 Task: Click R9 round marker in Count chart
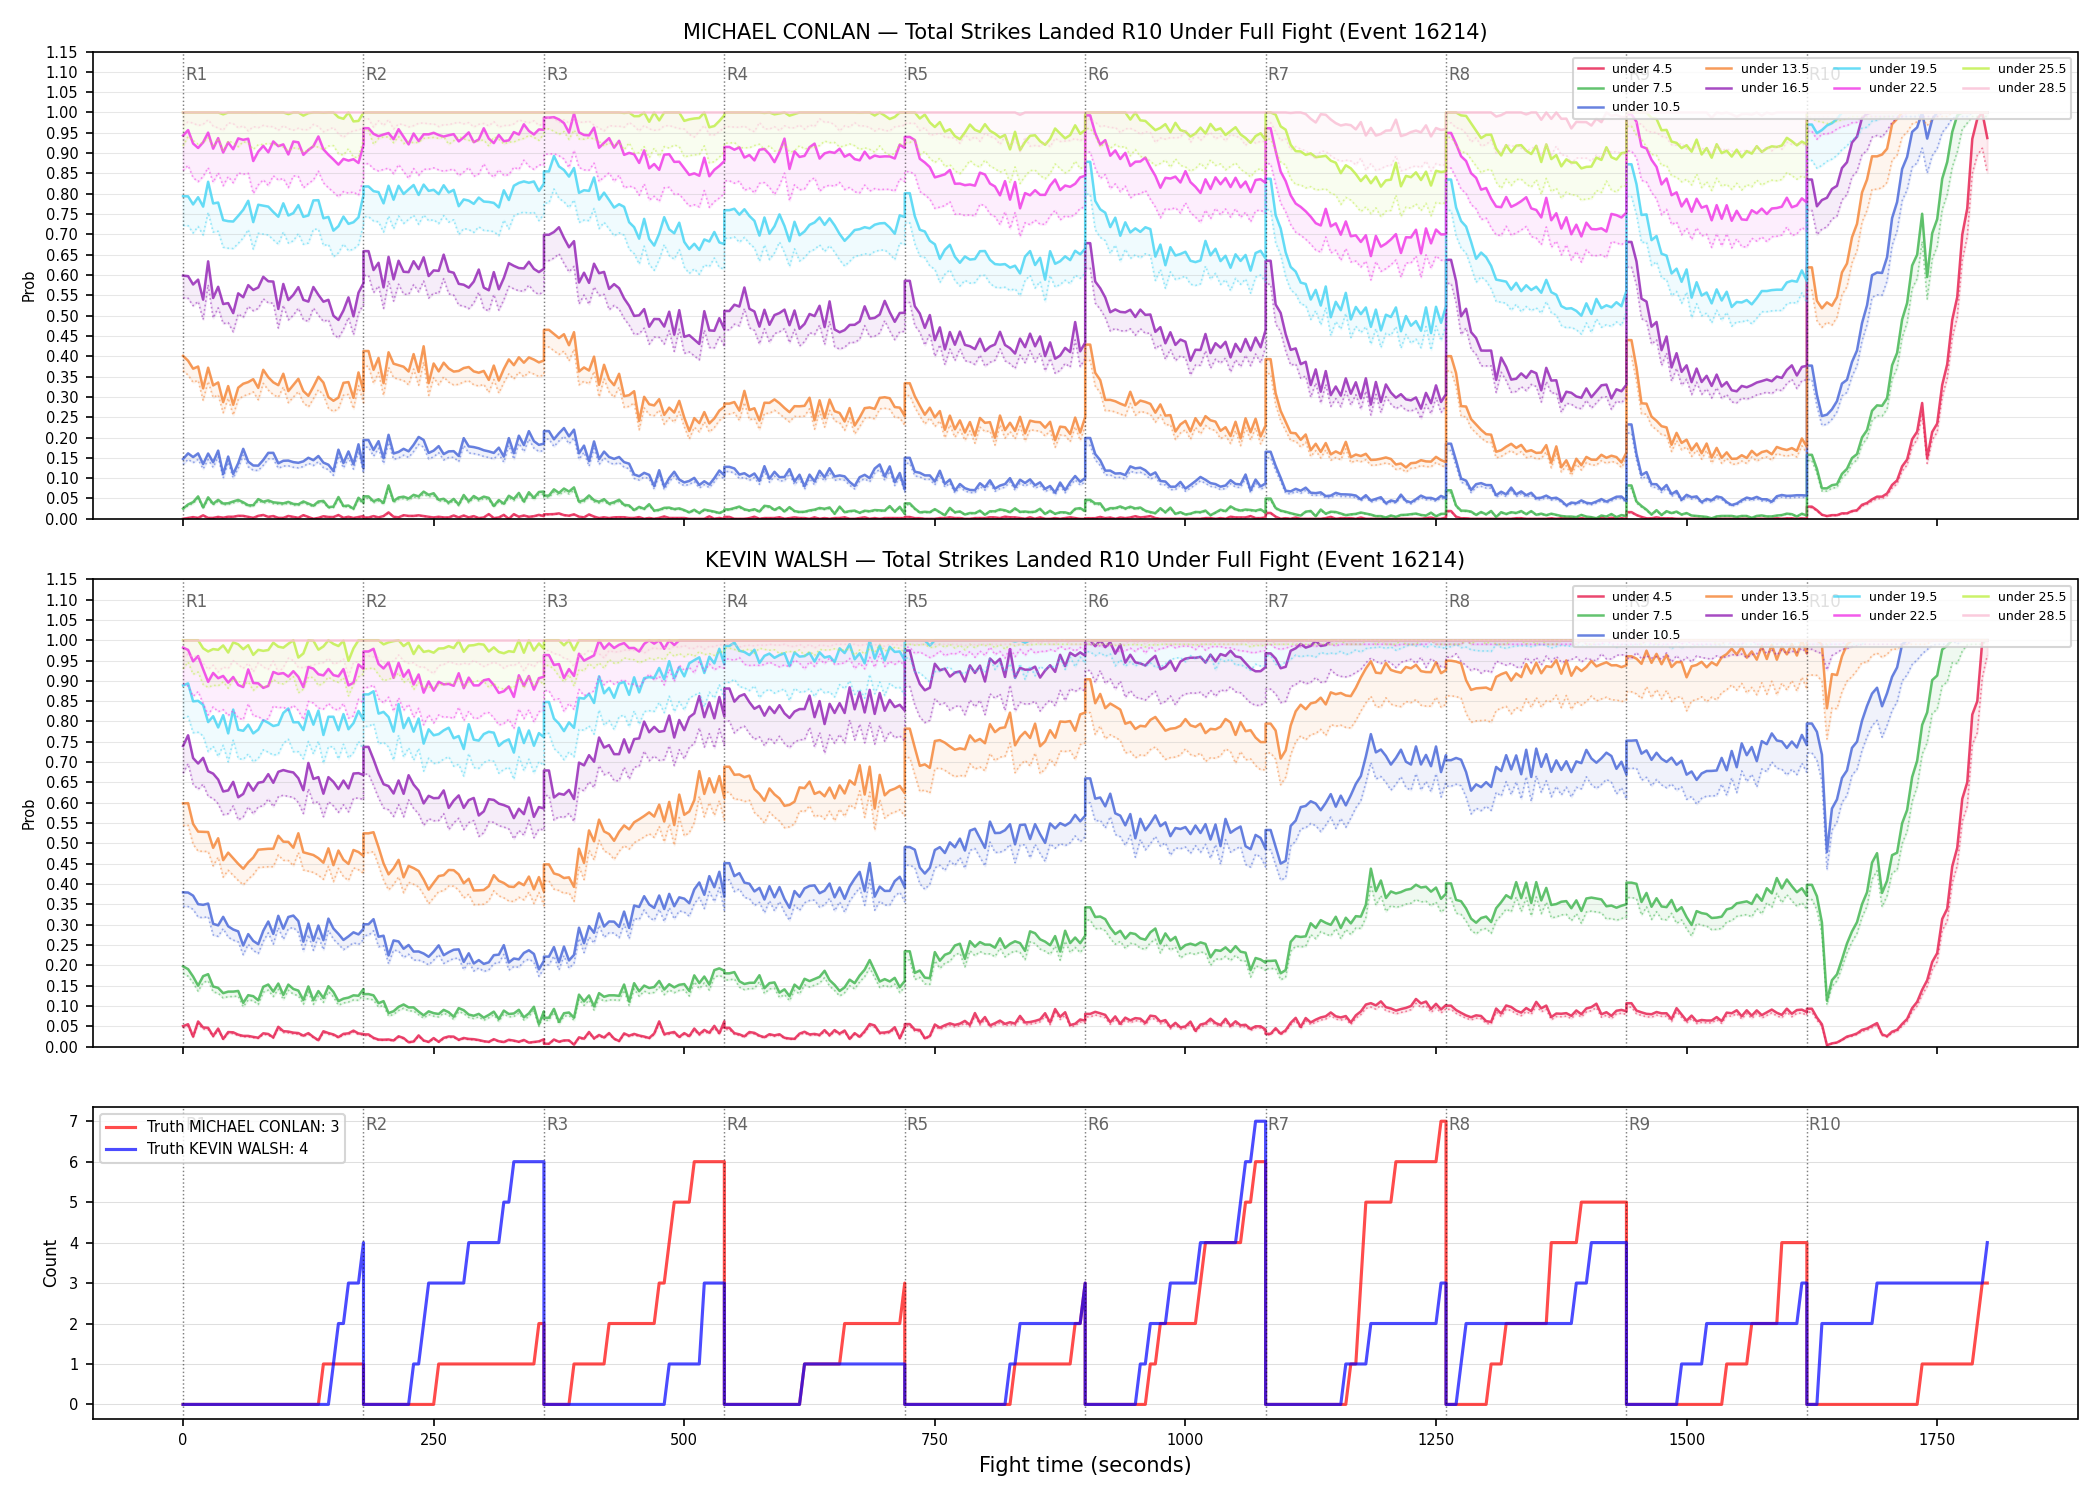point(1639,1125)
